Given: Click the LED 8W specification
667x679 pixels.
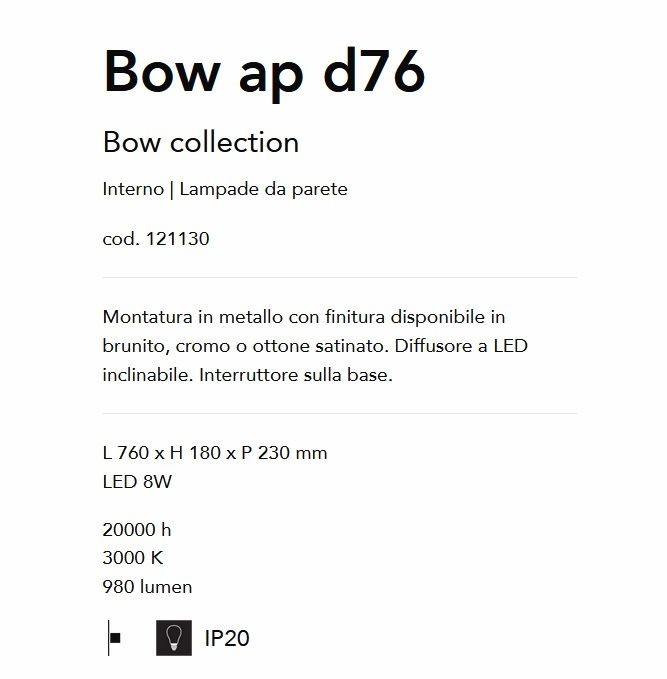Looking at the screenshot, I should [x=137, y=482].
